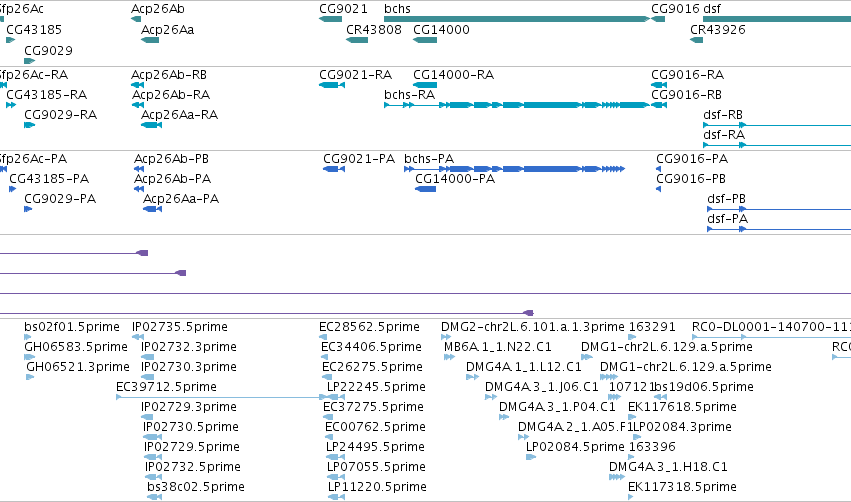Click the CR43808 gene glyph

(x=357, y=40)
